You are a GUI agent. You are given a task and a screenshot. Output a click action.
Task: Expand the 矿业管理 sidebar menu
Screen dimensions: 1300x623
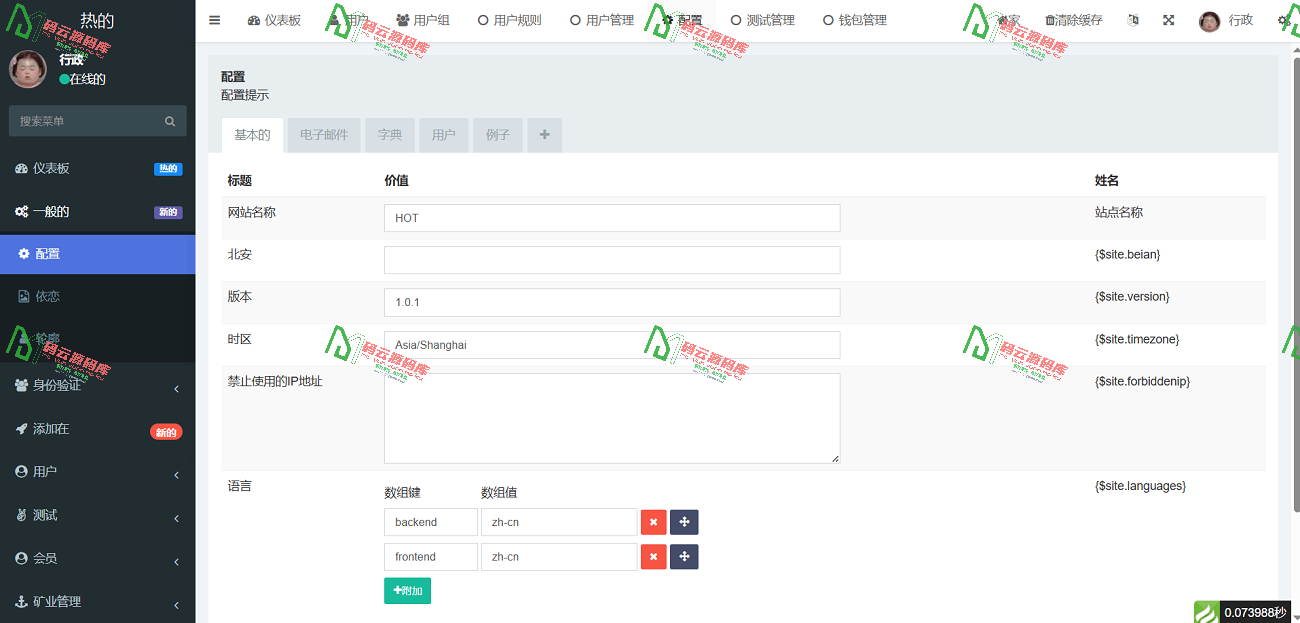coord(97,602)
